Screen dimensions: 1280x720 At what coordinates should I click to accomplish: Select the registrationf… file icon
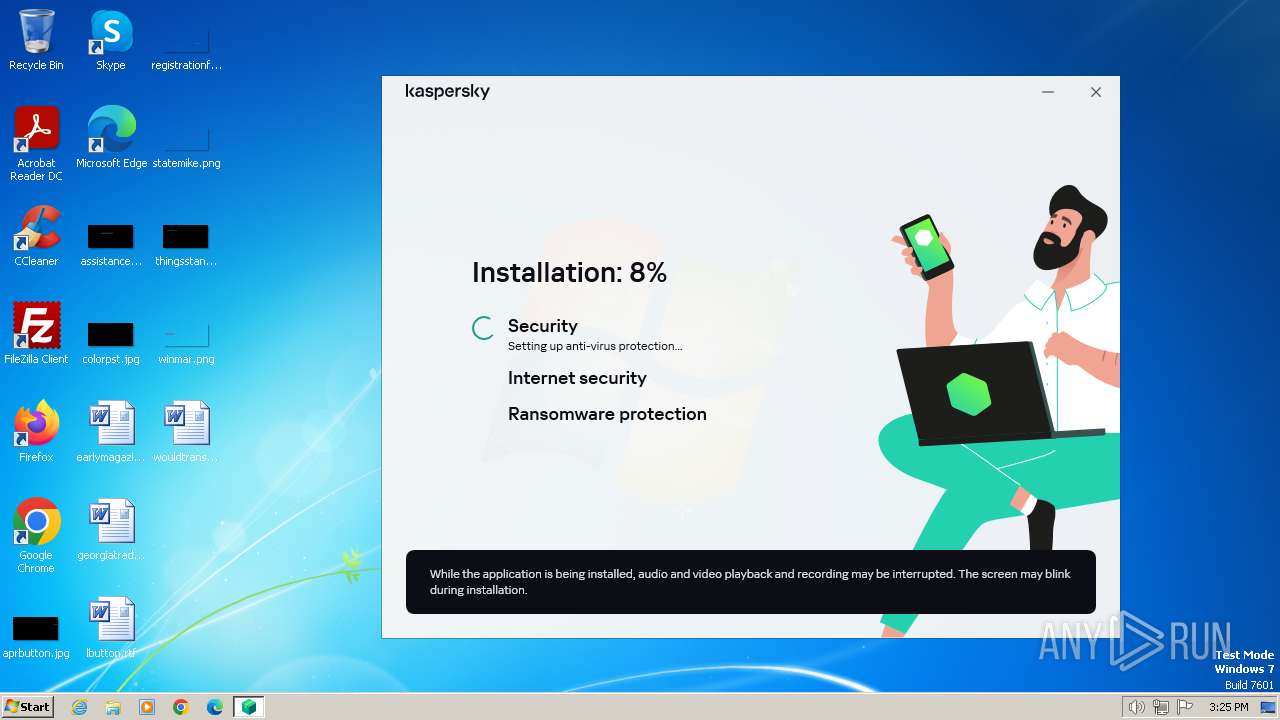point(186,40)
